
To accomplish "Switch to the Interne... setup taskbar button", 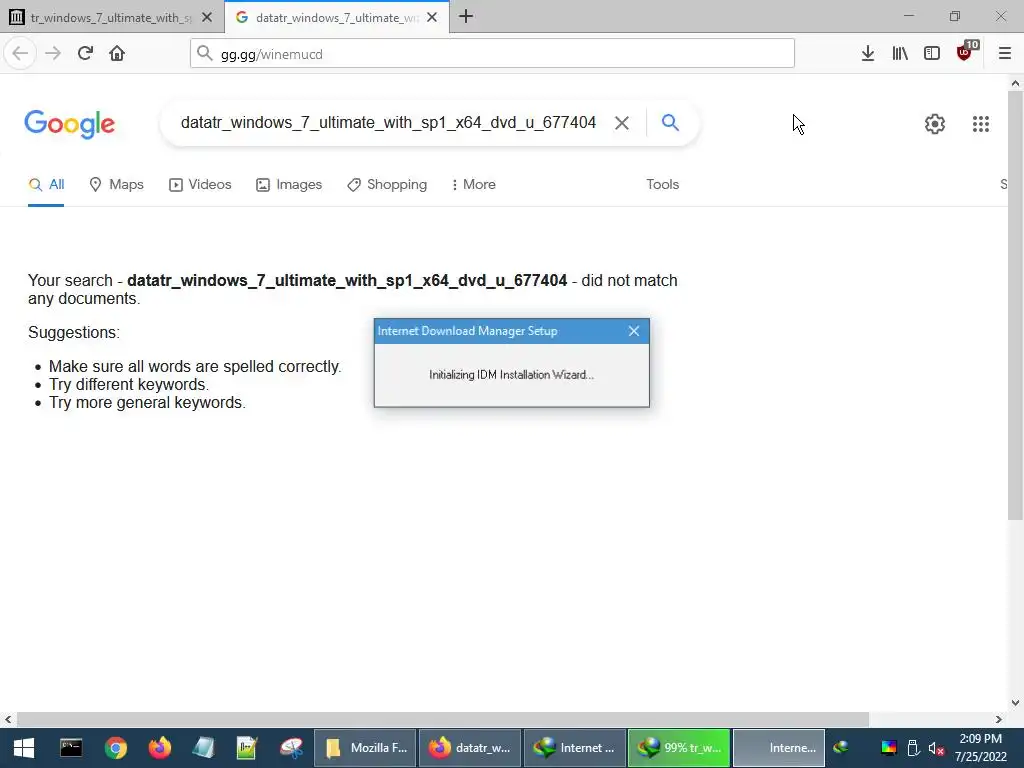I will (779, 748).
